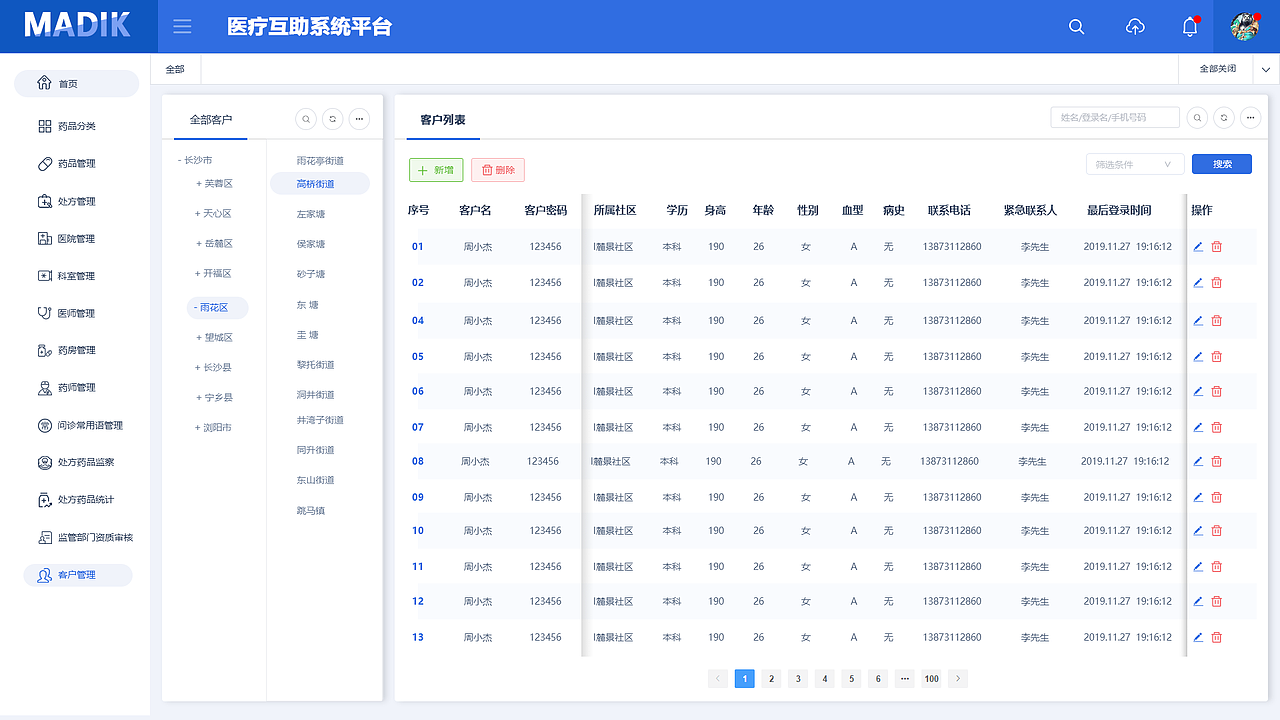Viewport: 1280px width, 720px height.
Task: Edit row 01 with the pencil icon
Action: (x=1198, y=246)
